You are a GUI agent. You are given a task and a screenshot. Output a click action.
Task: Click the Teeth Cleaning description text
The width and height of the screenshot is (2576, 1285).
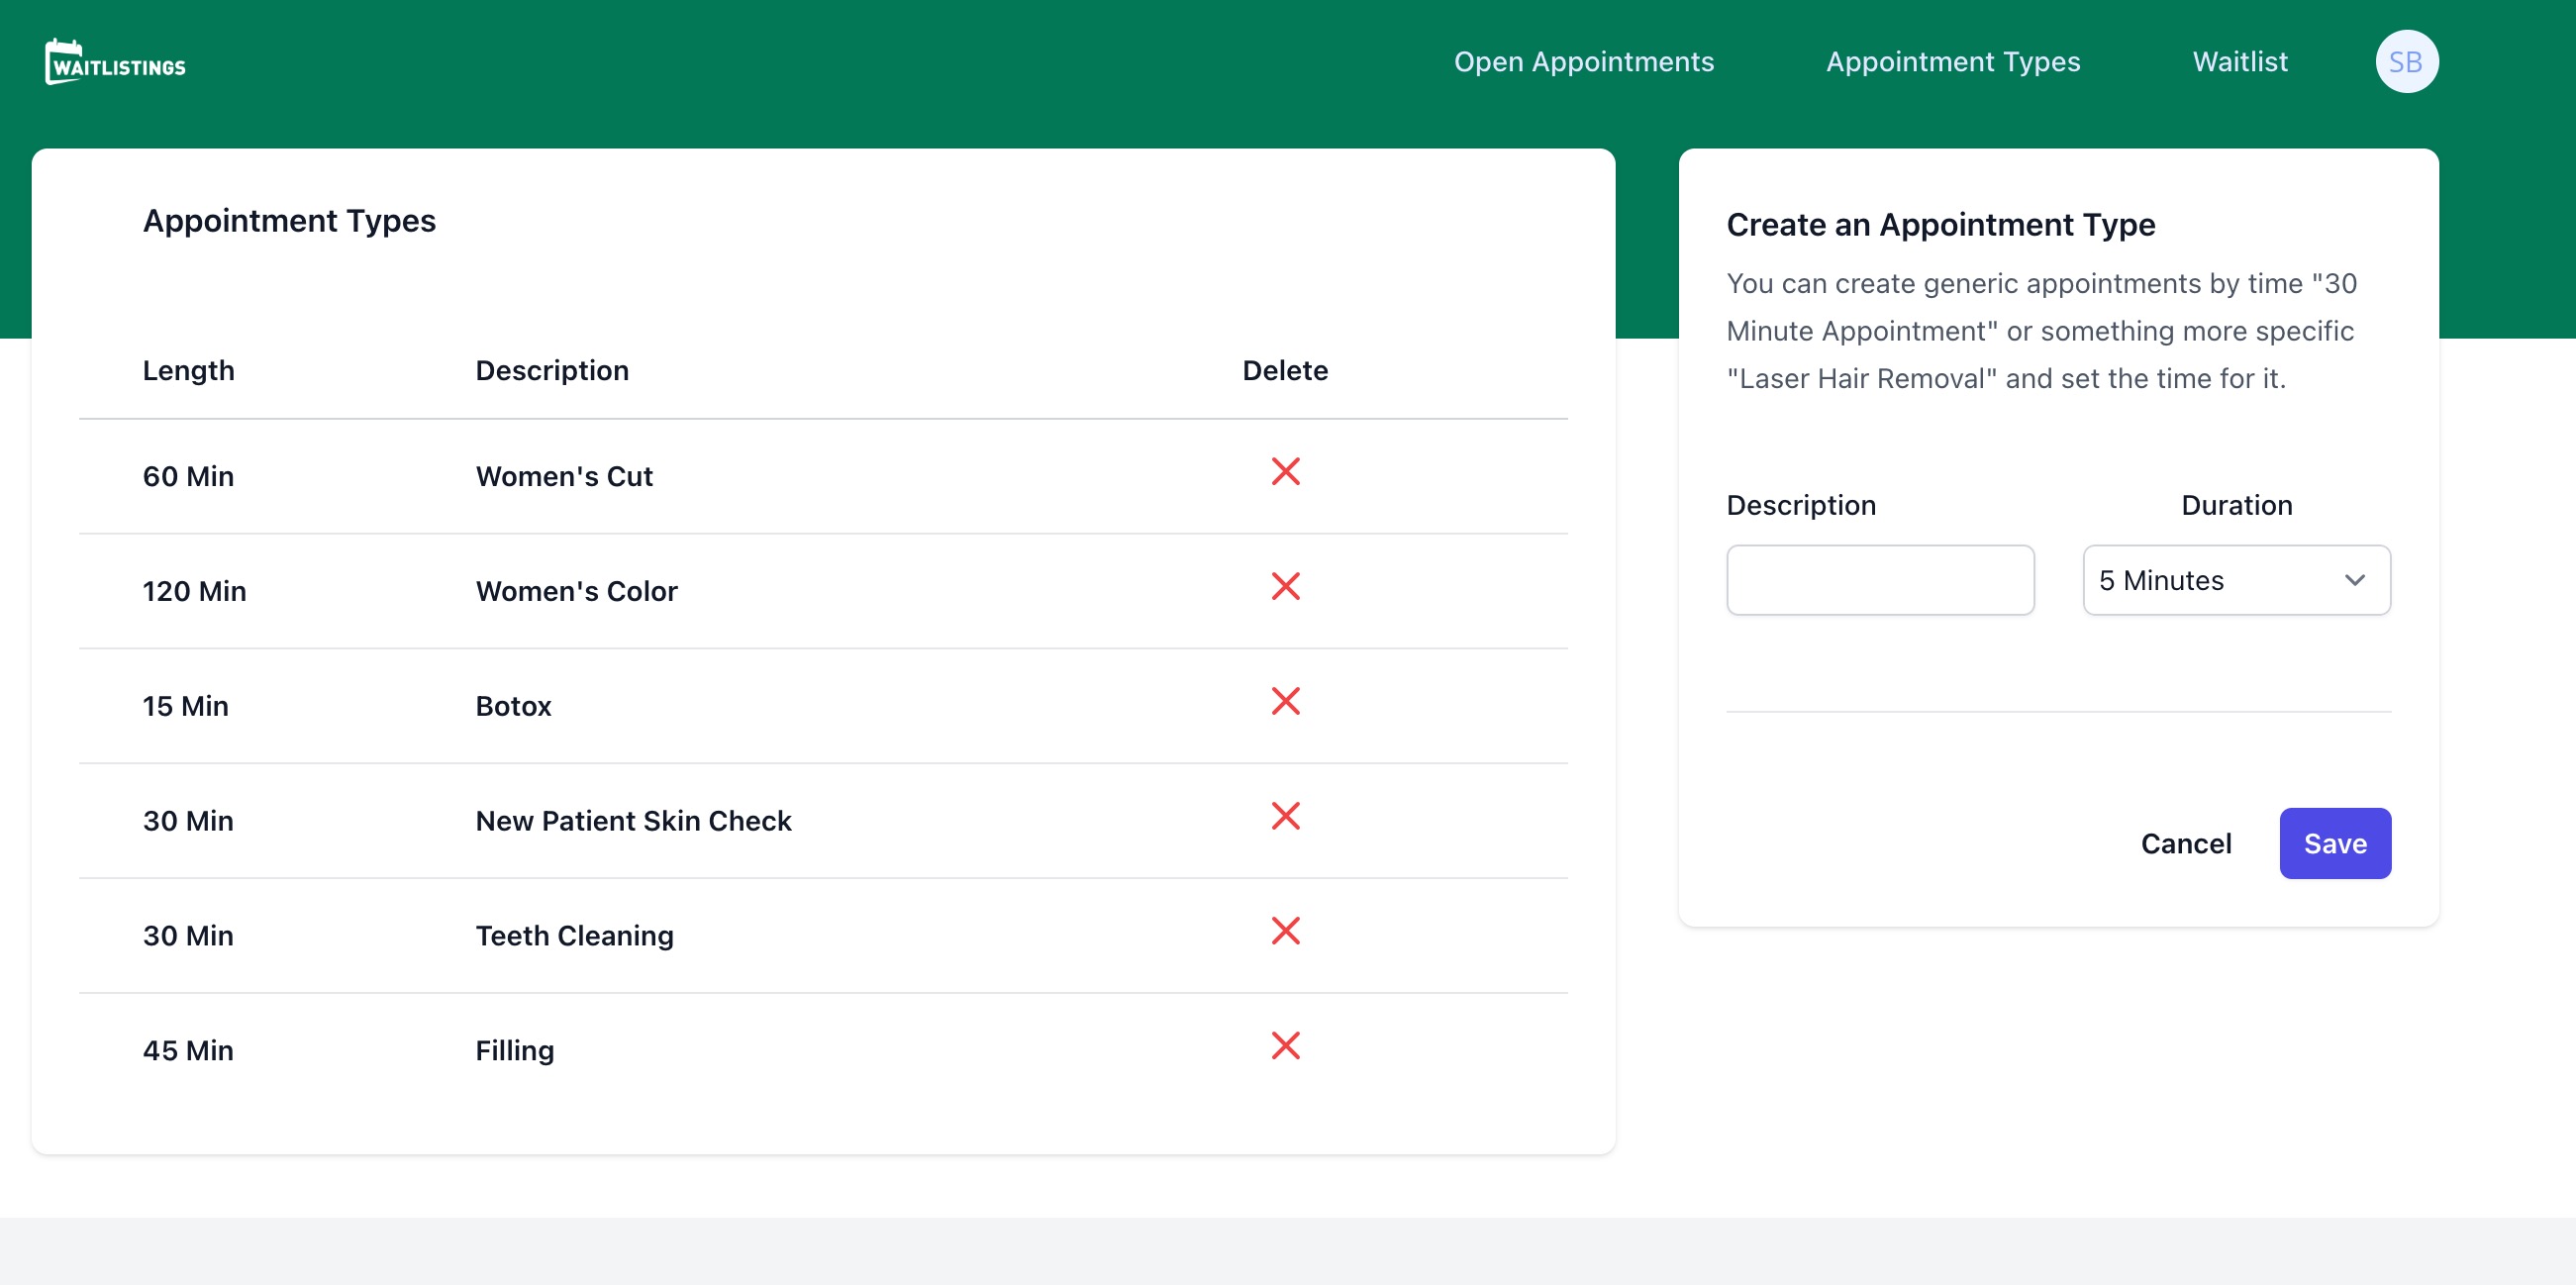574,936
